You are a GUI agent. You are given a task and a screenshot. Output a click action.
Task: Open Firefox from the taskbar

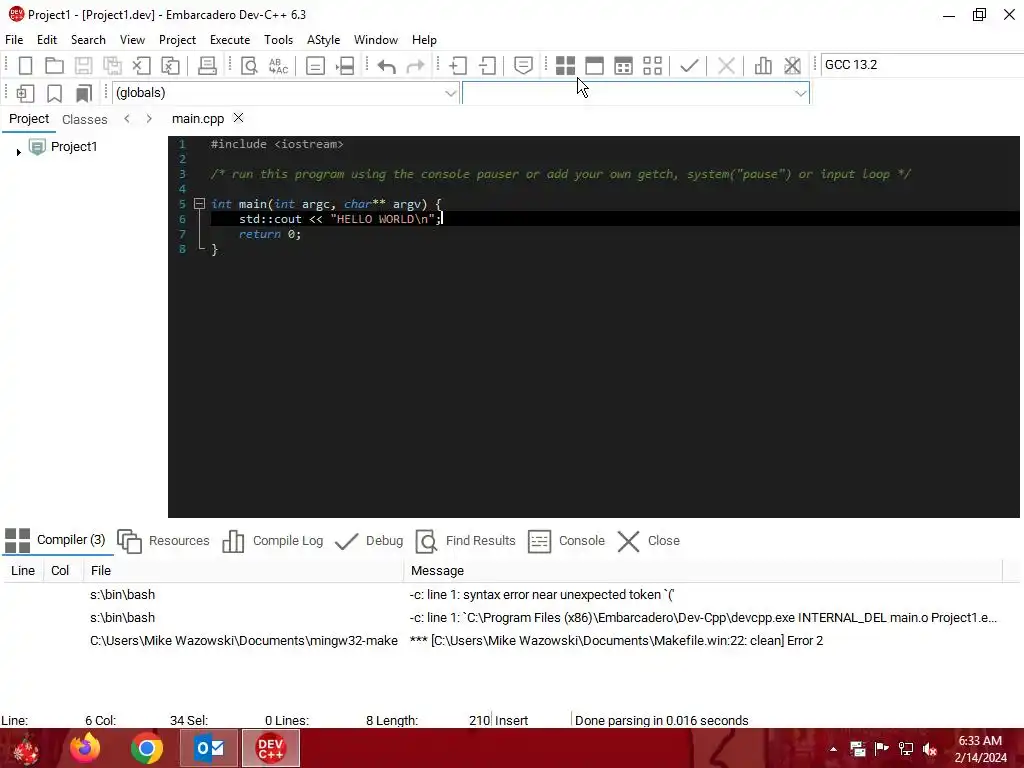pos(86,748)
